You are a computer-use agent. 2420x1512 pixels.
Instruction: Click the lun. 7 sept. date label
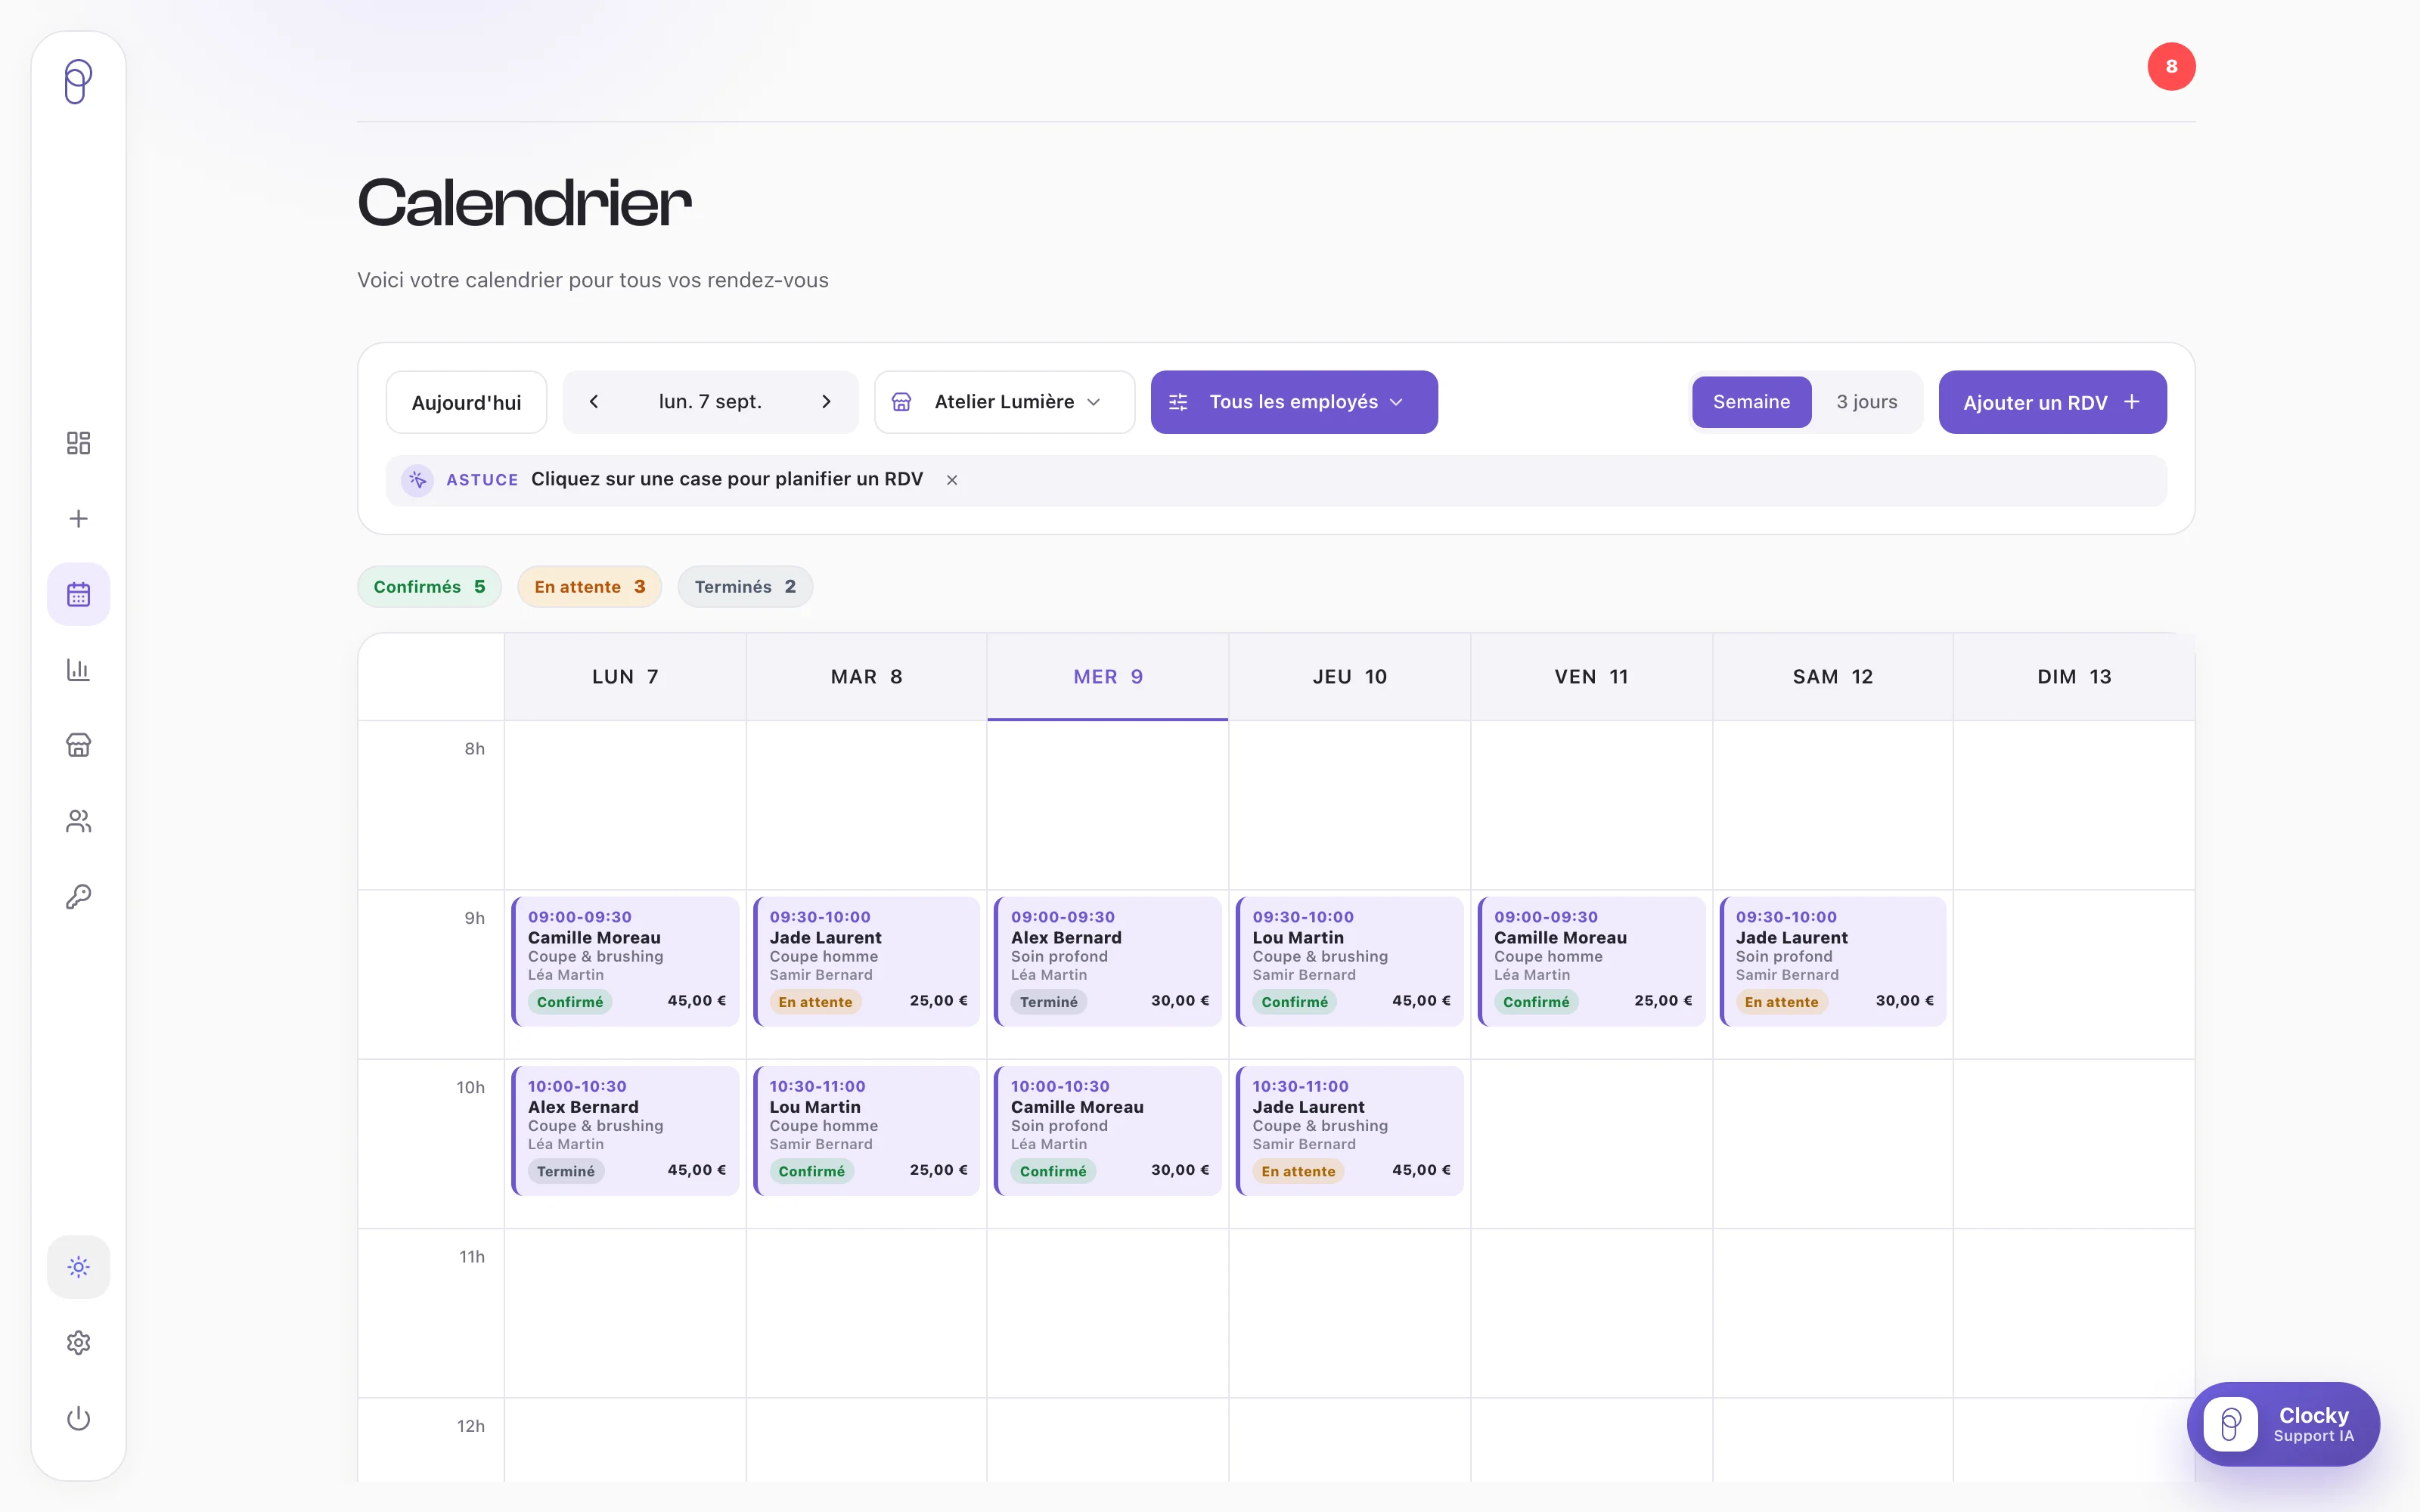pos(710,402)
